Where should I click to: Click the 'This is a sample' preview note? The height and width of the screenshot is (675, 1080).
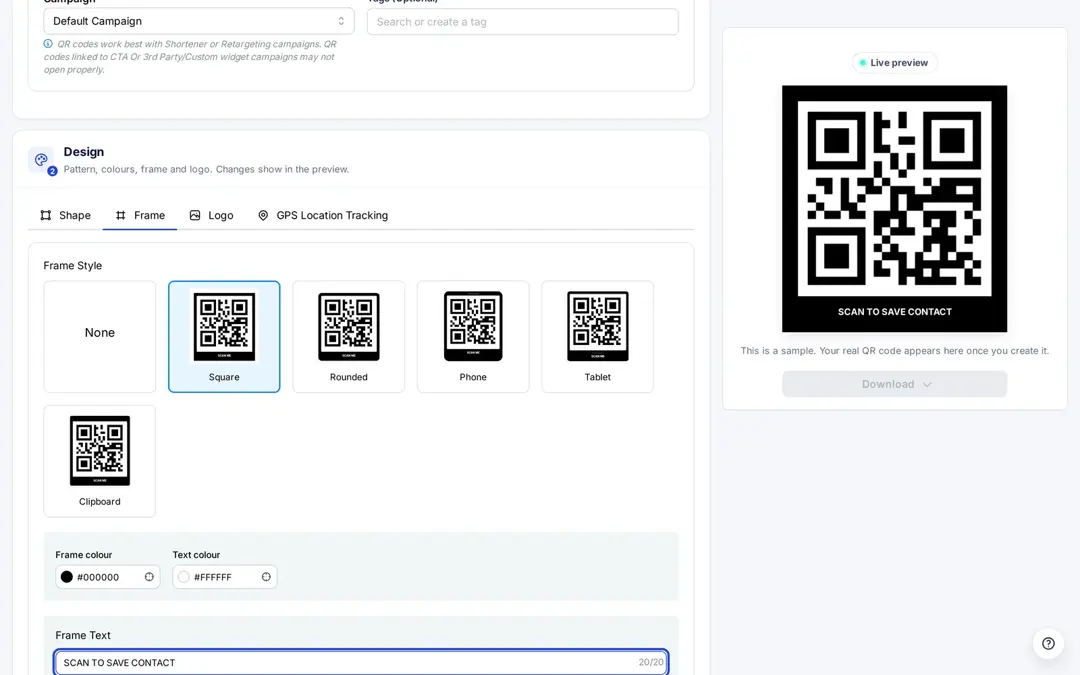[x=894, y=351]
